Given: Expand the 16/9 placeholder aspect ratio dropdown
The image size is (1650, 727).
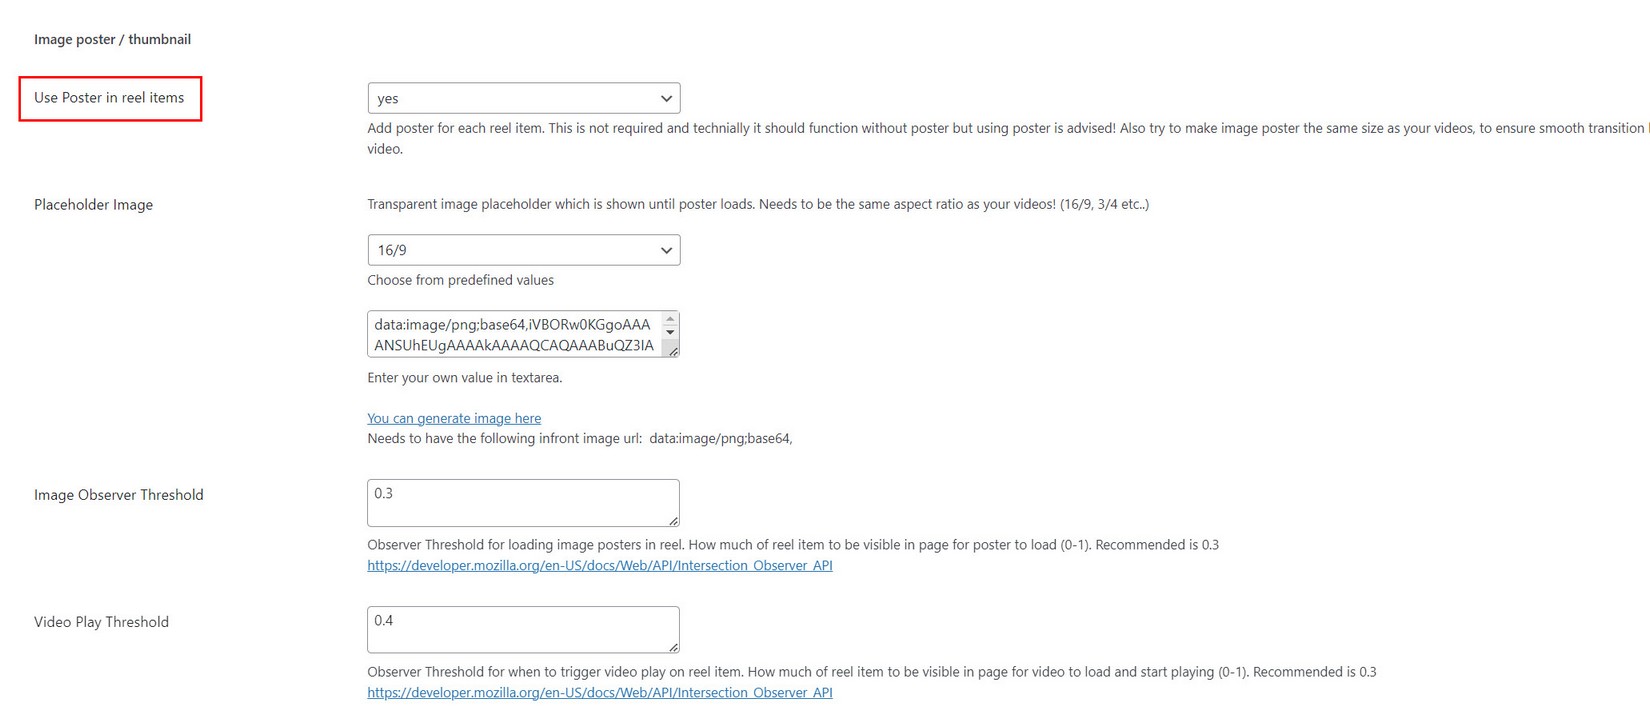Looking at the screenshot, I should (x=523, y=250).
